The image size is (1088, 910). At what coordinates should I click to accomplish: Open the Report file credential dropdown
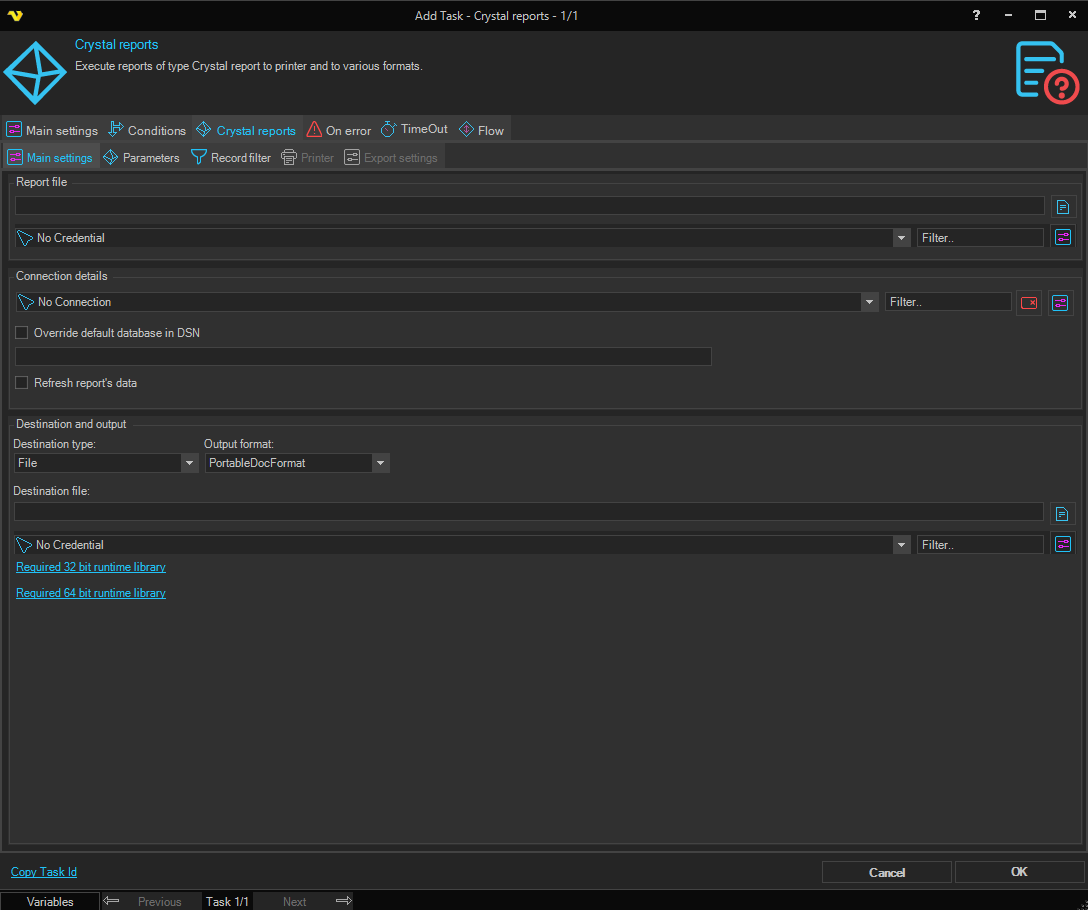point(901,238)
